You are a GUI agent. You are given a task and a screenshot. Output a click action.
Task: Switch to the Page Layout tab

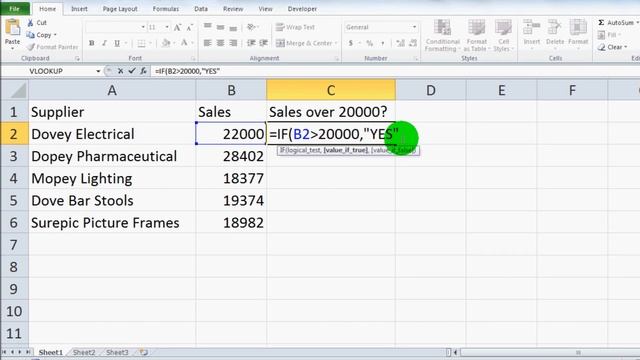(x=120, y=9)
